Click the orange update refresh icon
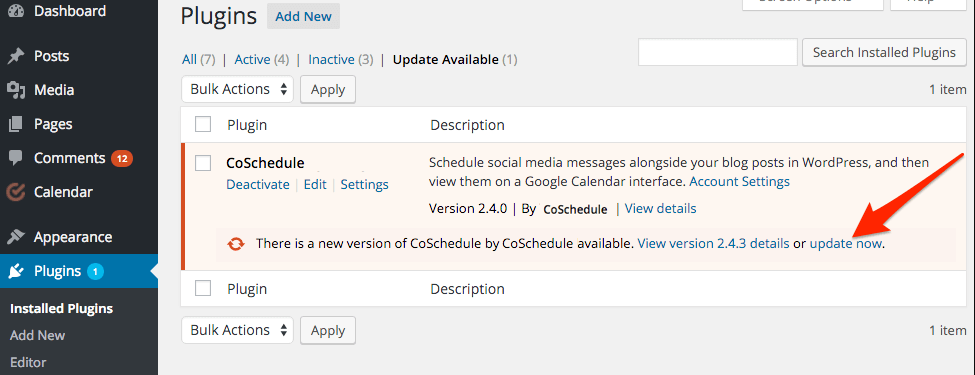This screenshot has width=975, height=375. coord(236,244)
